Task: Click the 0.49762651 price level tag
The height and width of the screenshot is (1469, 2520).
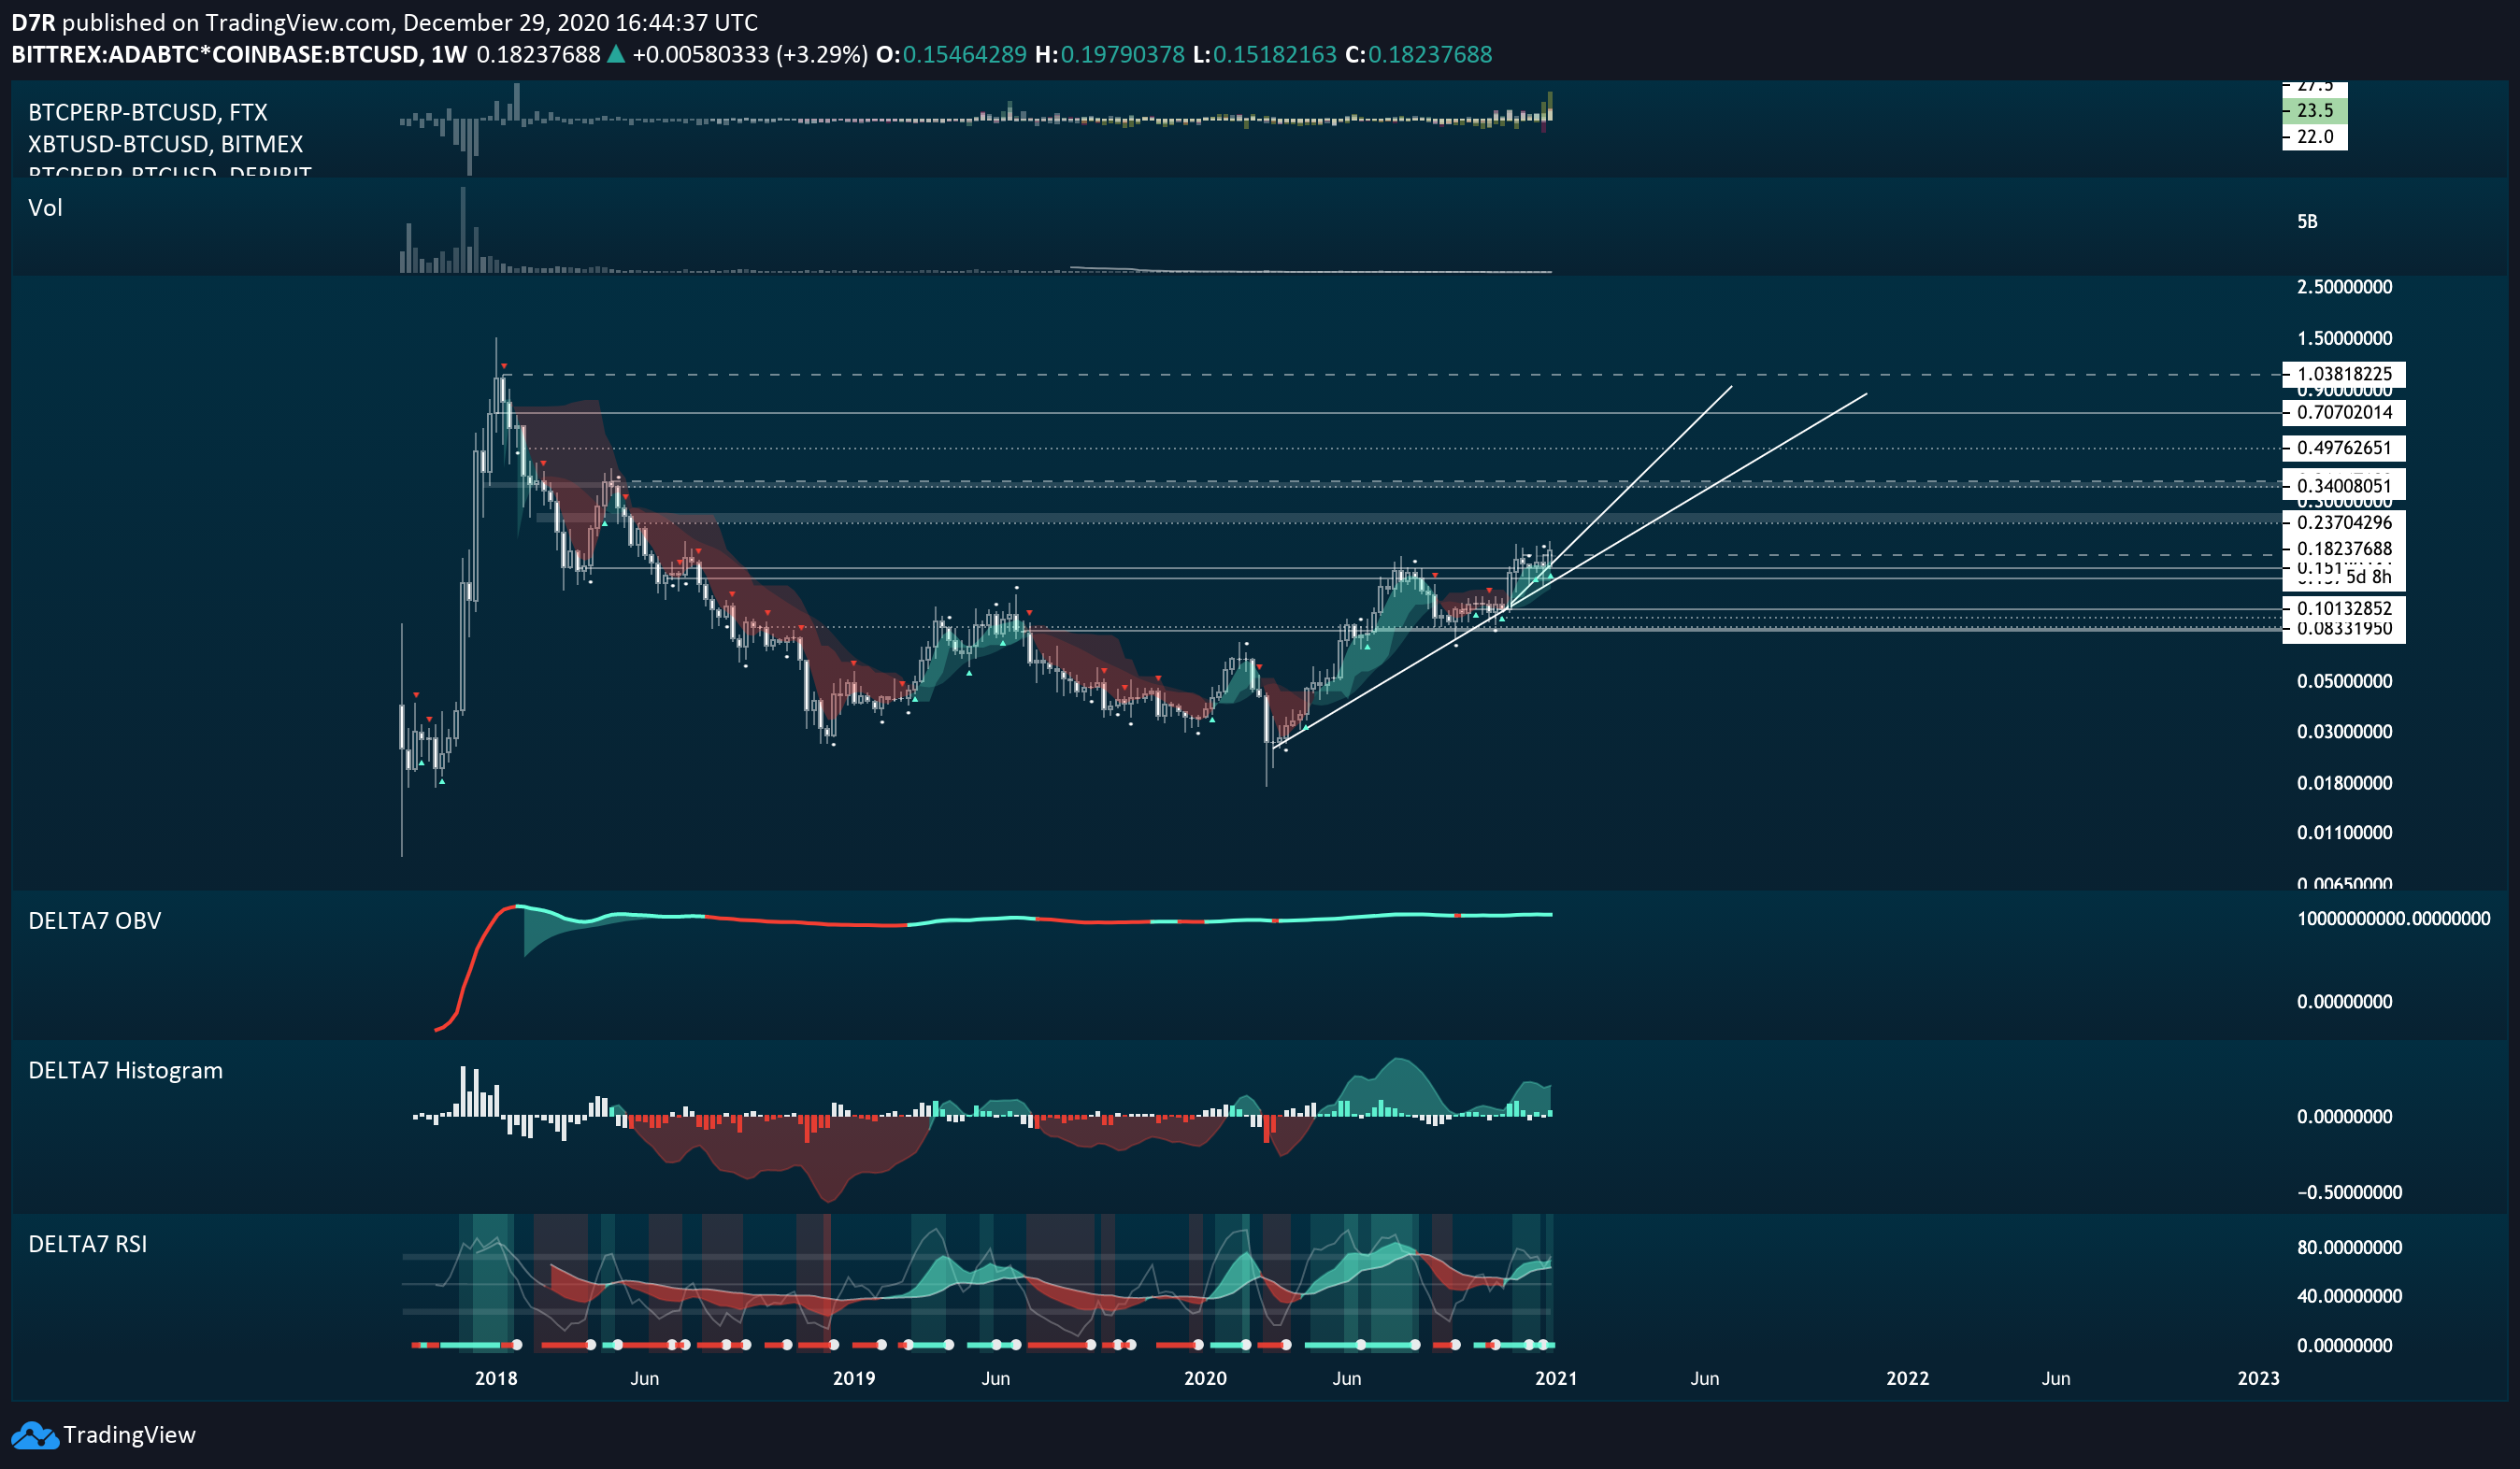Action: [2343, 448]
